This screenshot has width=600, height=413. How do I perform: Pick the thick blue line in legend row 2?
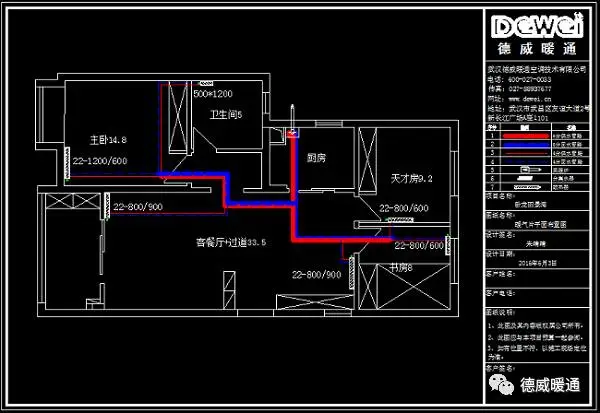tap(526, 145)
